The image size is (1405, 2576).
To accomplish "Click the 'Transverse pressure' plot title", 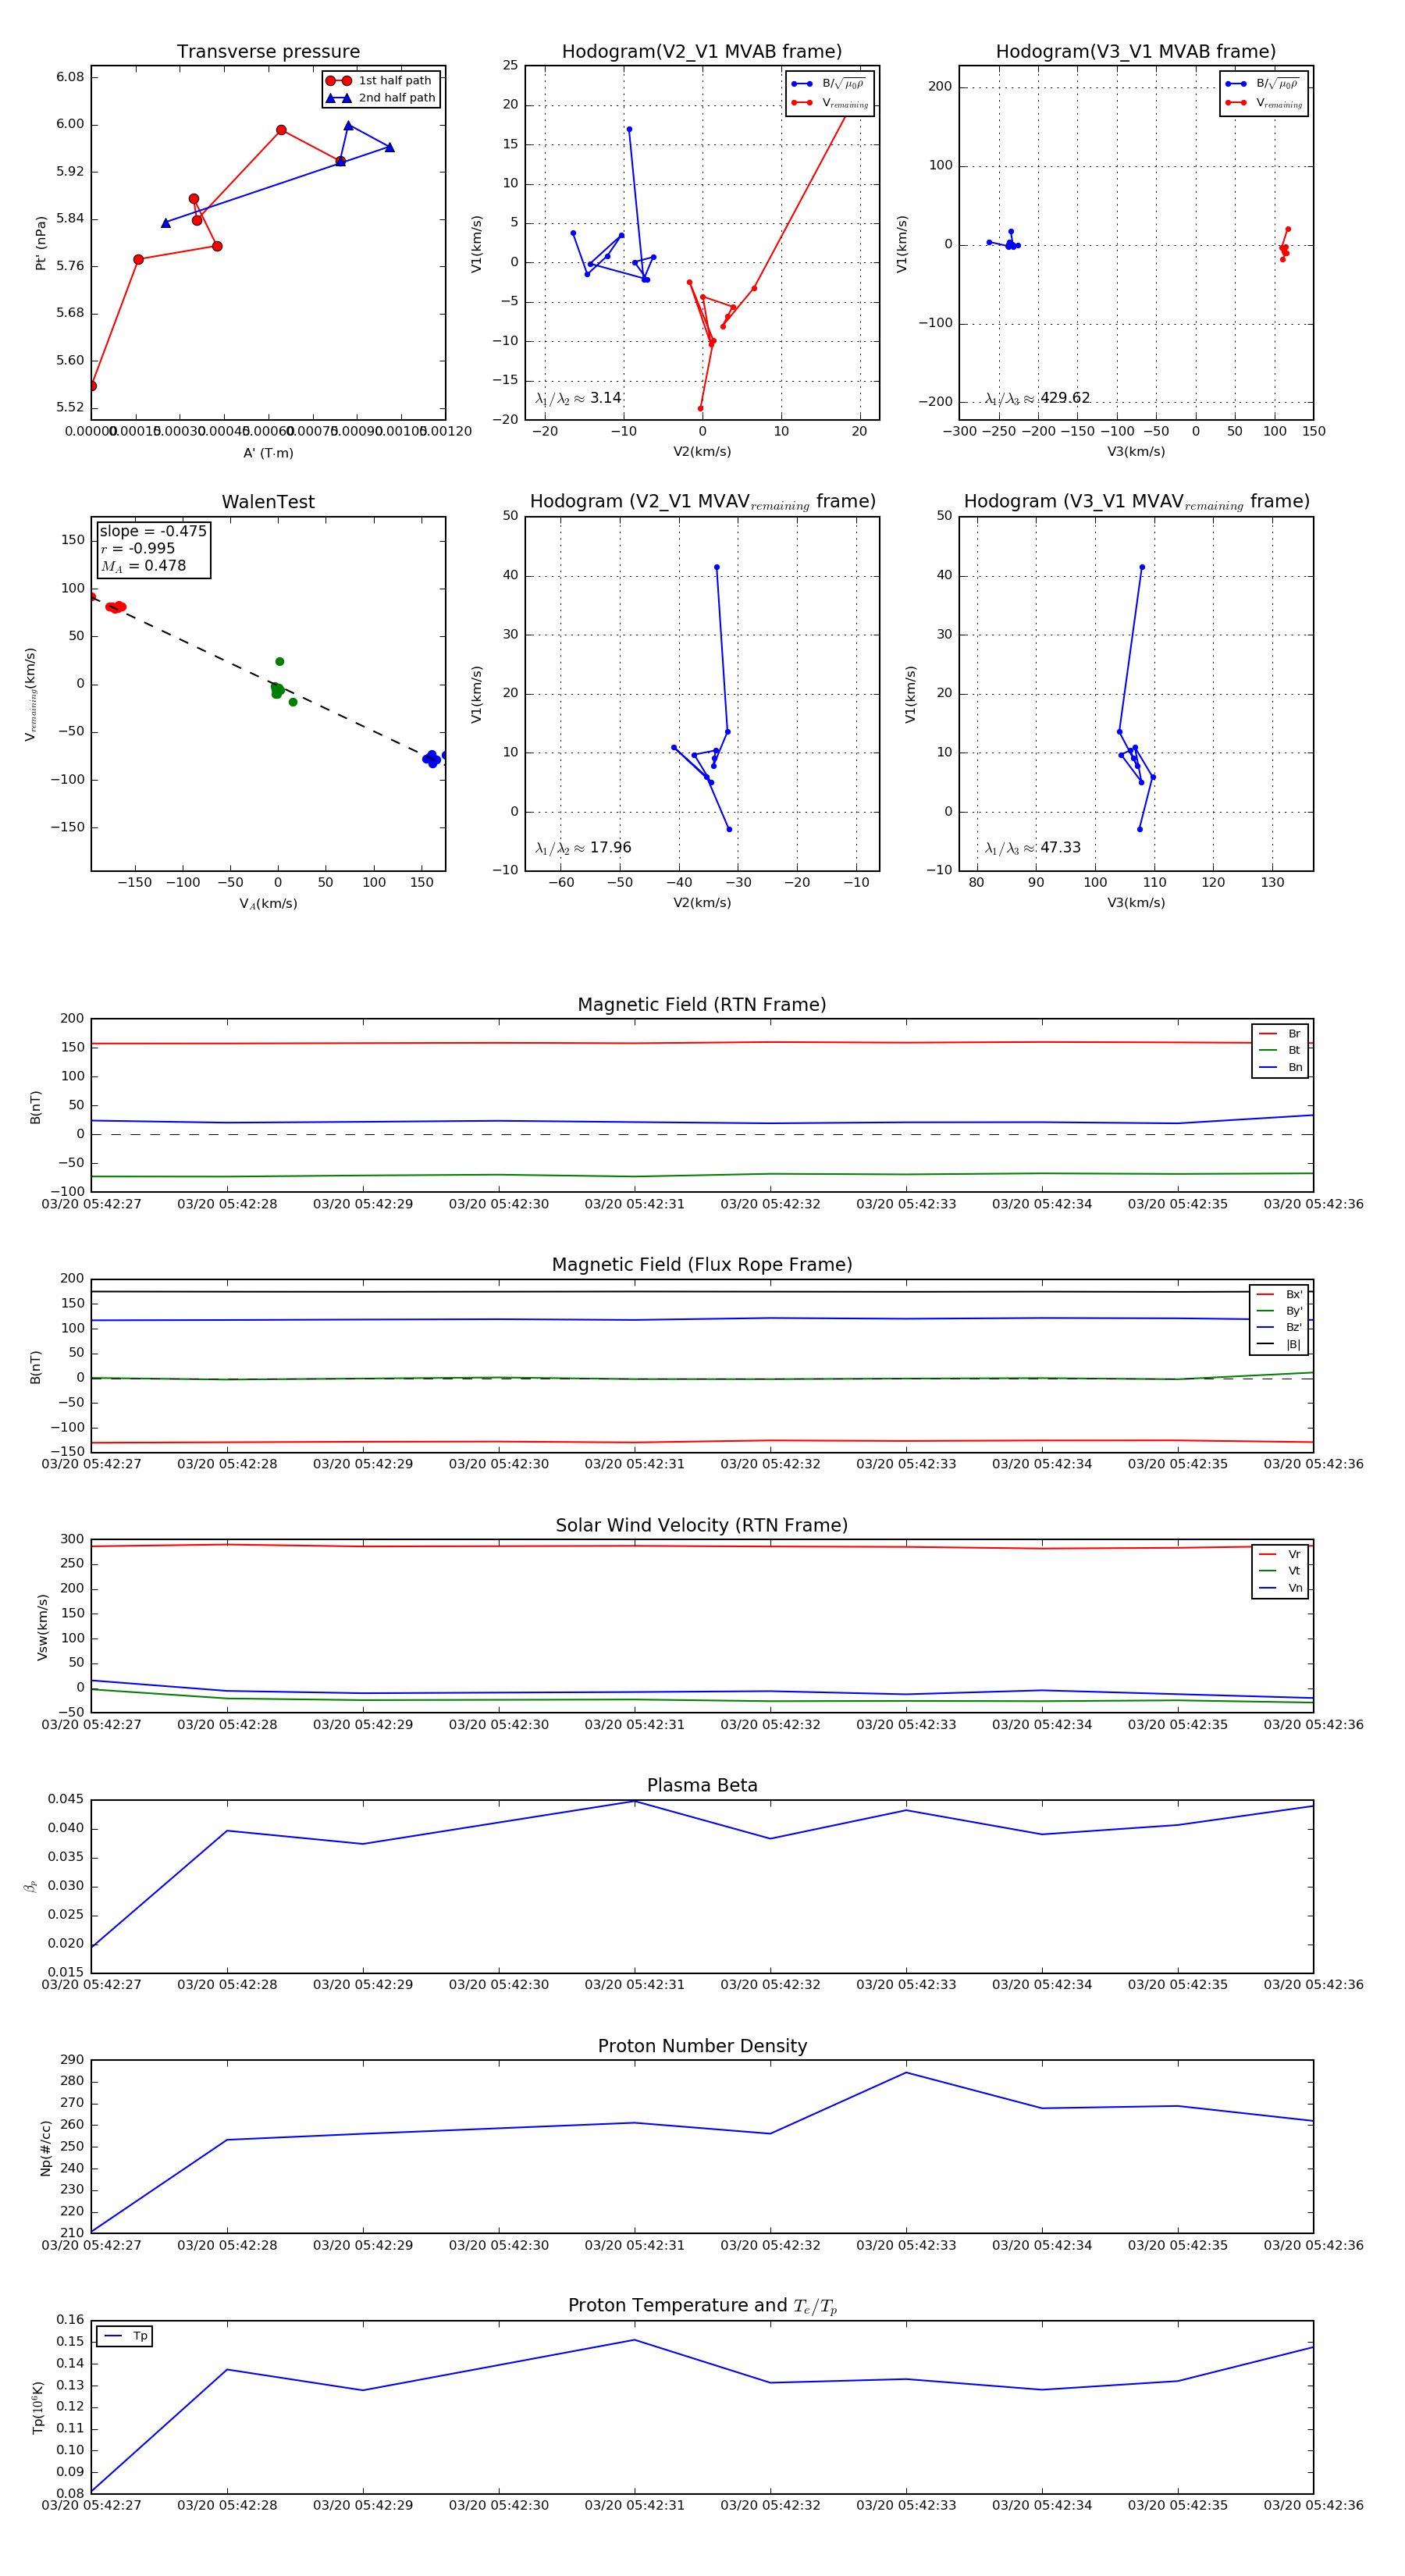I will [268, 52].
